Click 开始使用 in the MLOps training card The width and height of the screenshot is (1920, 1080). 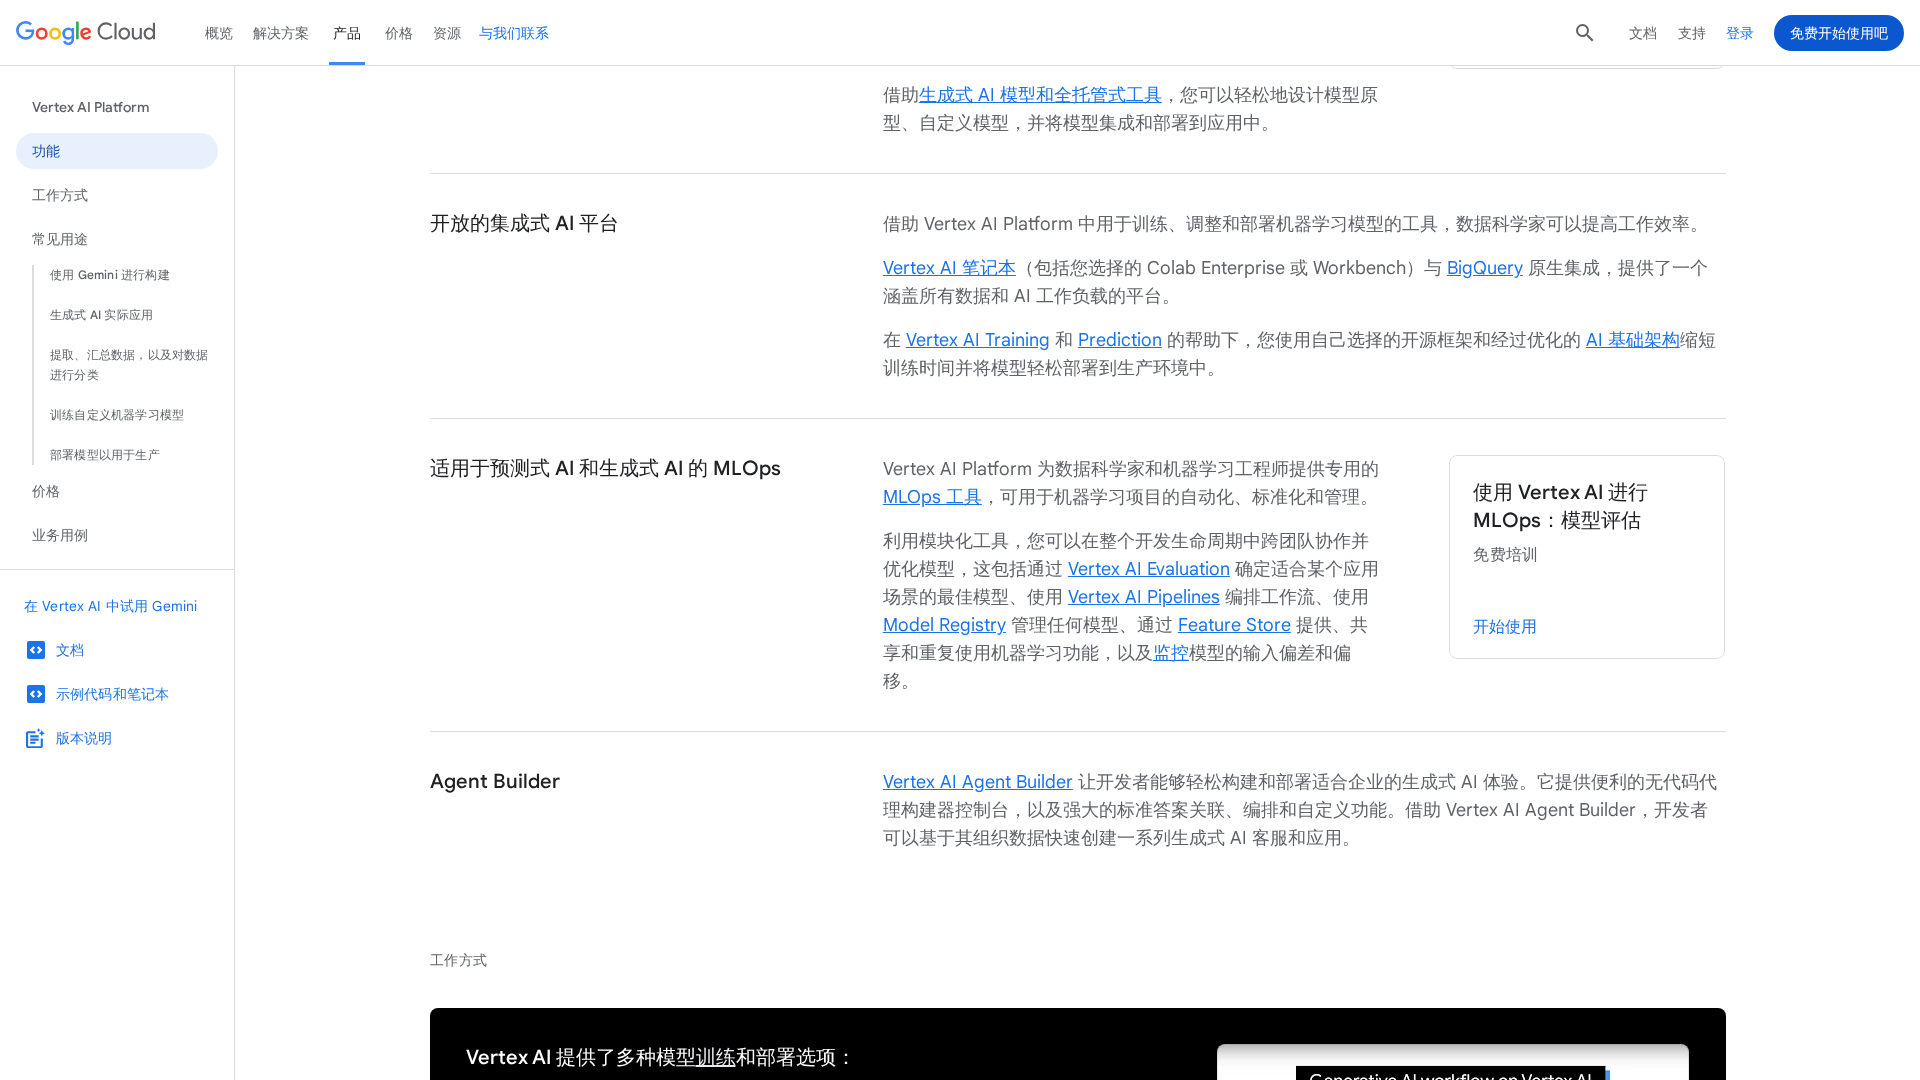pyautogui.click(x=1504, y=627)
